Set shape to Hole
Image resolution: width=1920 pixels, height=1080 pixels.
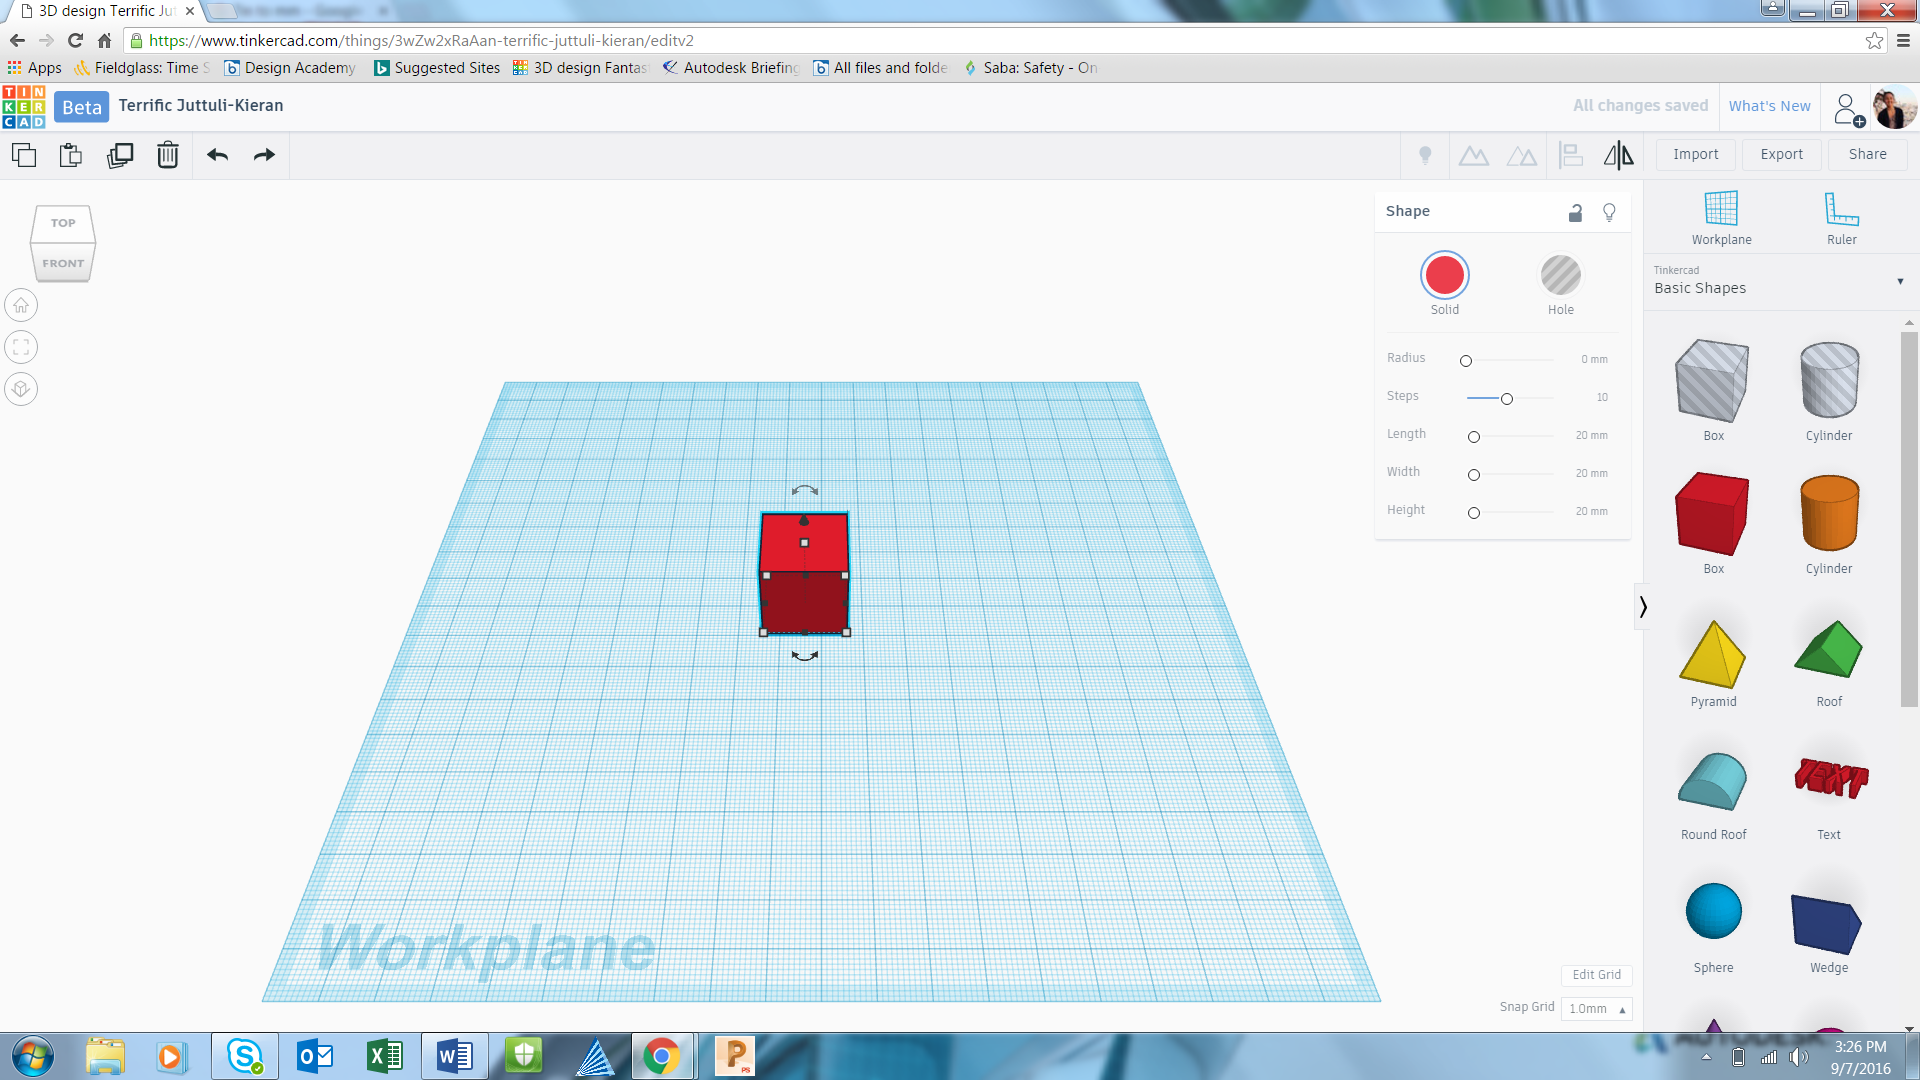point(1560,276)
